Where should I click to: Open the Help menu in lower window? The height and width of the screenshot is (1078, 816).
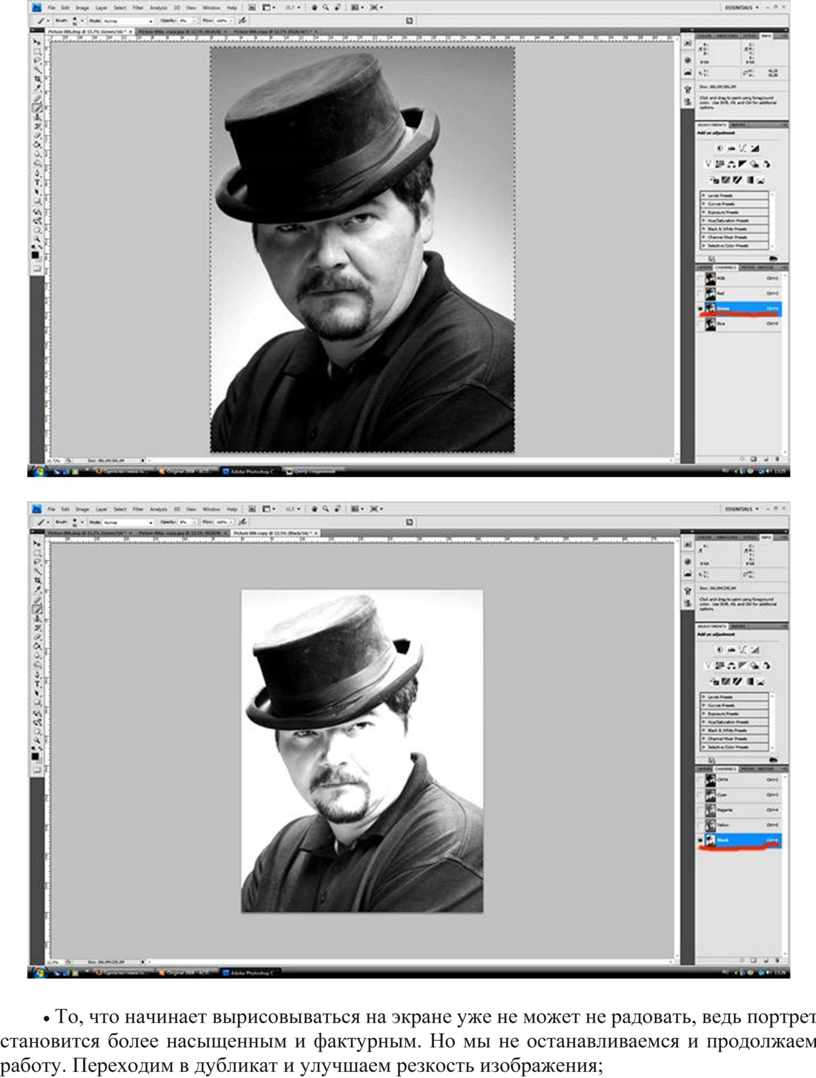point(232,509)
